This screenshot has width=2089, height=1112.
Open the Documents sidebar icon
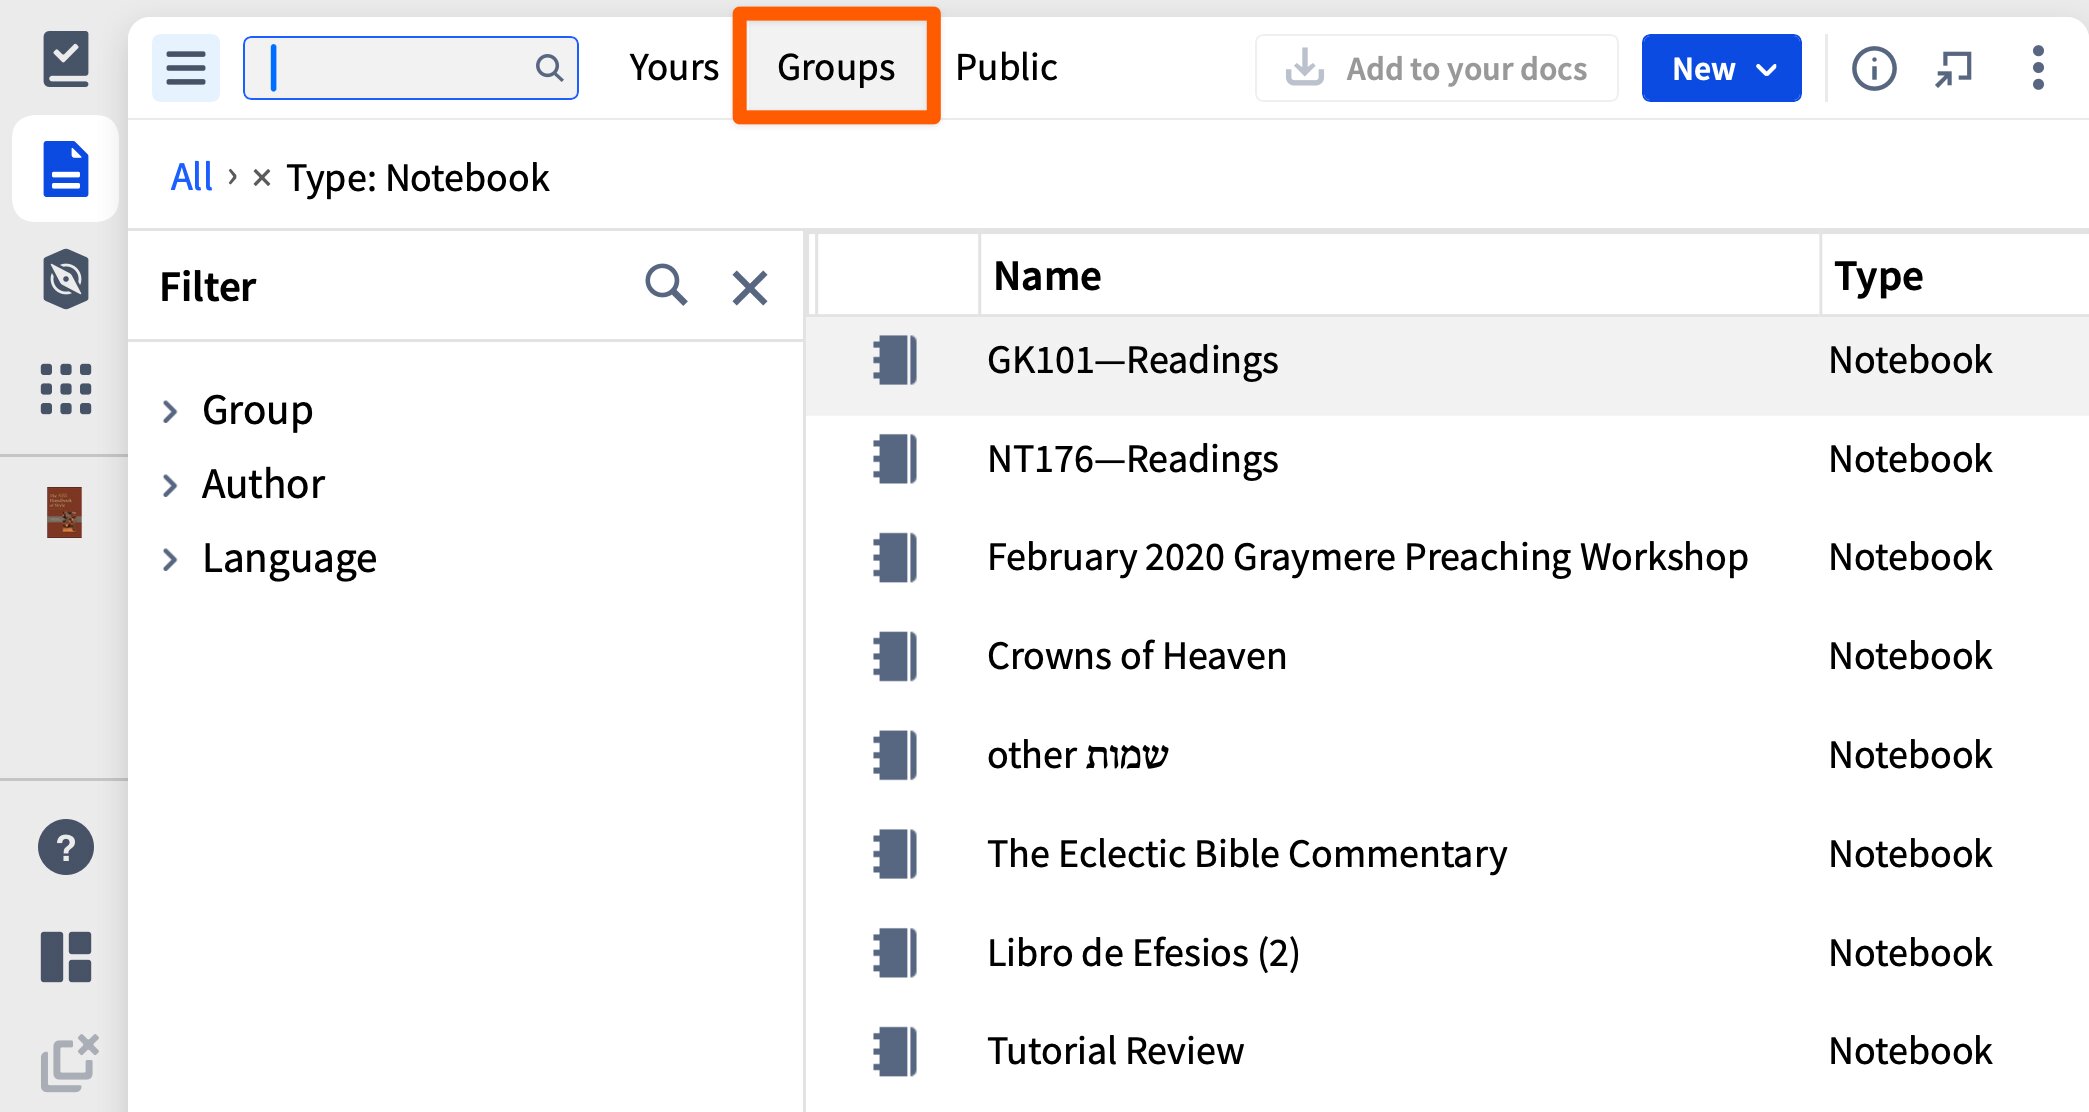66,168
